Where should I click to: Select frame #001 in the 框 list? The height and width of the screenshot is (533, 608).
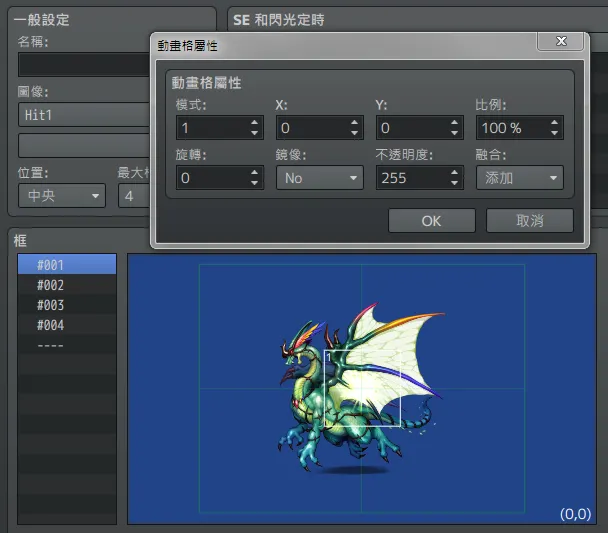(x=67, y=265)
